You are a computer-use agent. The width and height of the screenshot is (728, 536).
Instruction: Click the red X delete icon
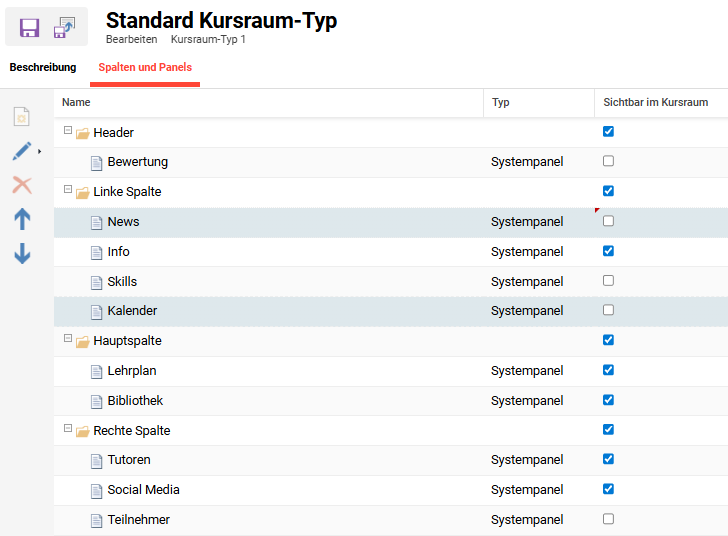pos(21,185)
